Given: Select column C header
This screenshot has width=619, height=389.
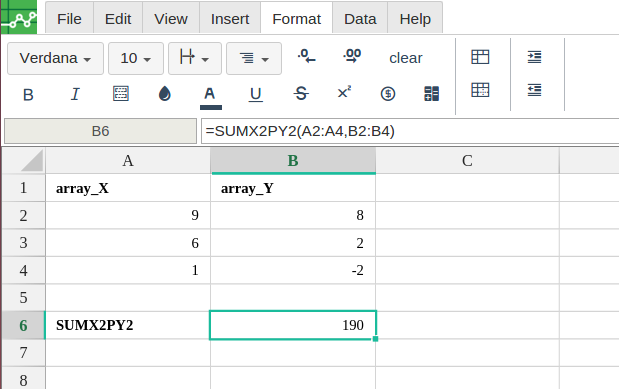Looking at the screenshot, I should pyautogui.click(x=467, y=161).
